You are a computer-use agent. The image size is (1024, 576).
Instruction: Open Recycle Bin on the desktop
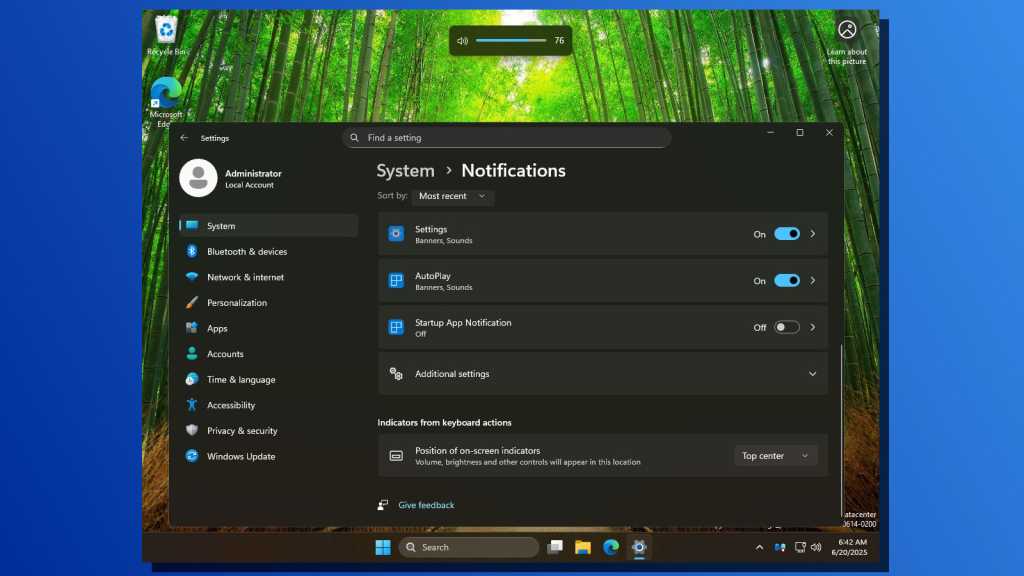(x=166, y=30)
